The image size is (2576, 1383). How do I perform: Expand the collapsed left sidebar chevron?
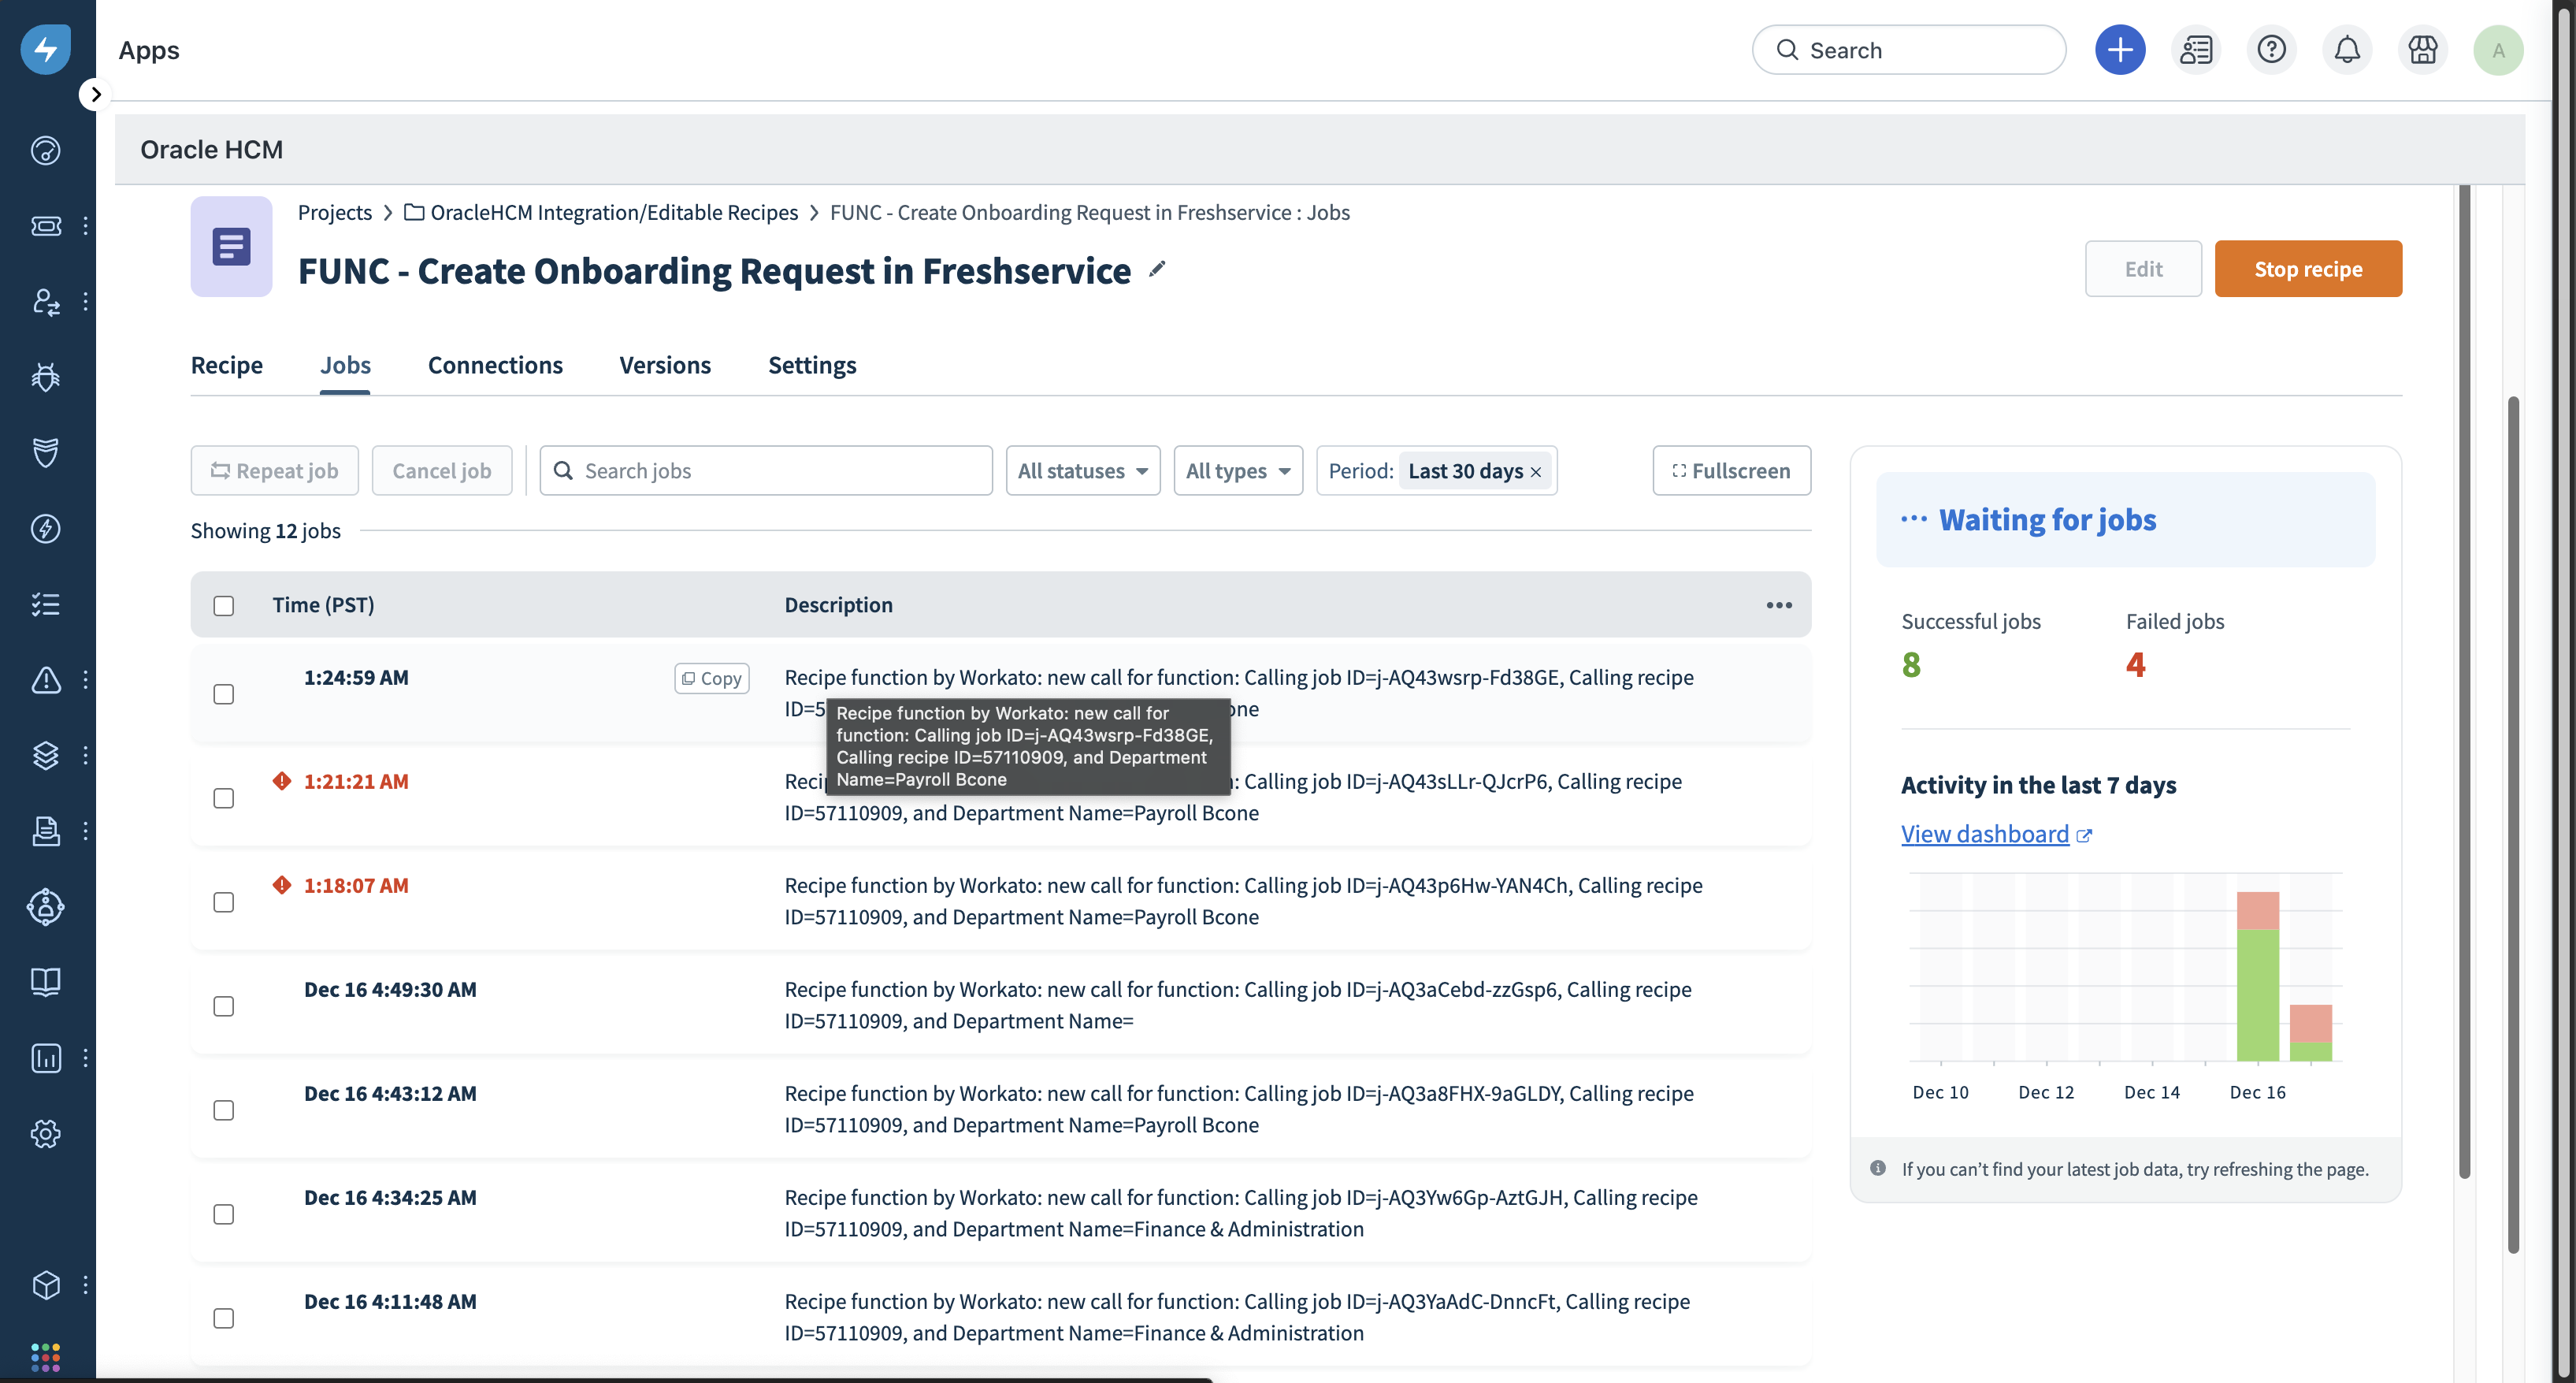[x=95, y=95]
